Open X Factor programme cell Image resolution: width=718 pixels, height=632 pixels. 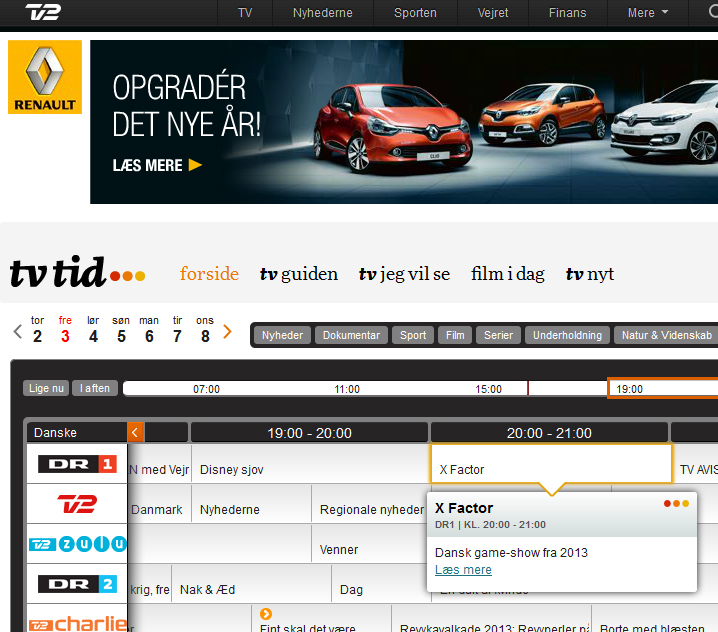(x=551, y=464)
